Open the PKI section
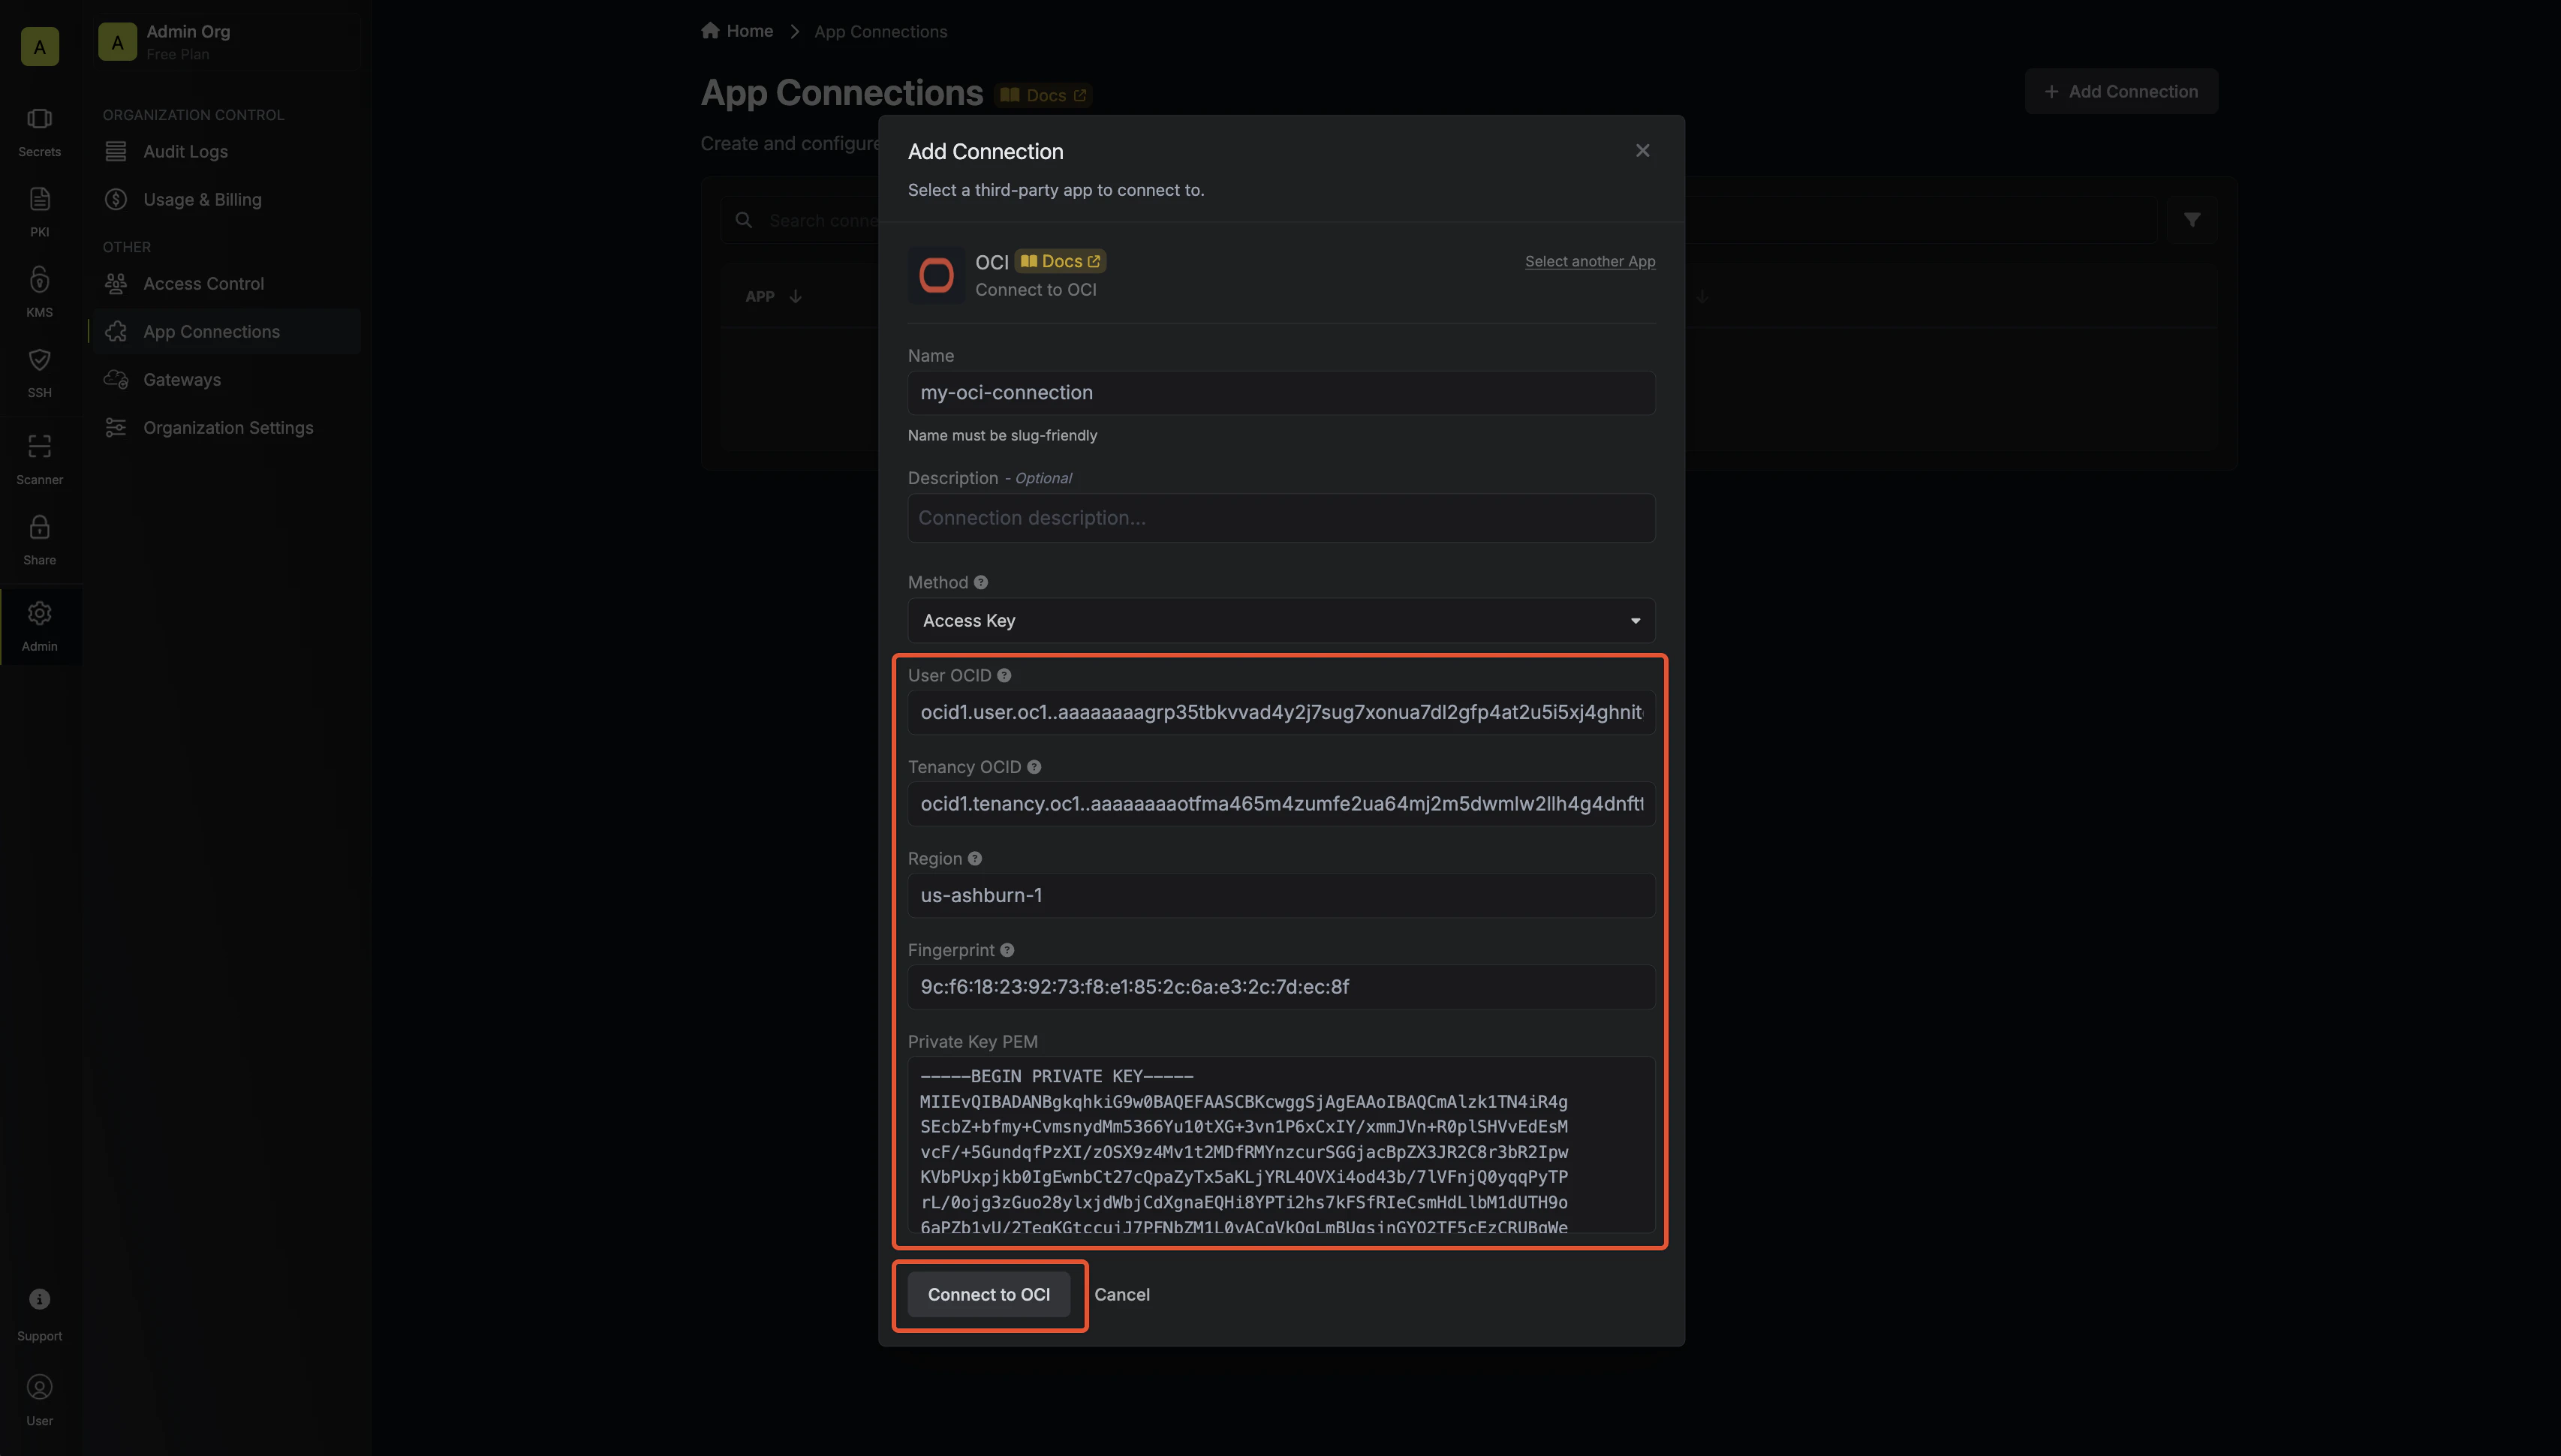Image resolution: width=2561 pixels, height=1456 pixels. pyautogui.click(x=39, y=212)
